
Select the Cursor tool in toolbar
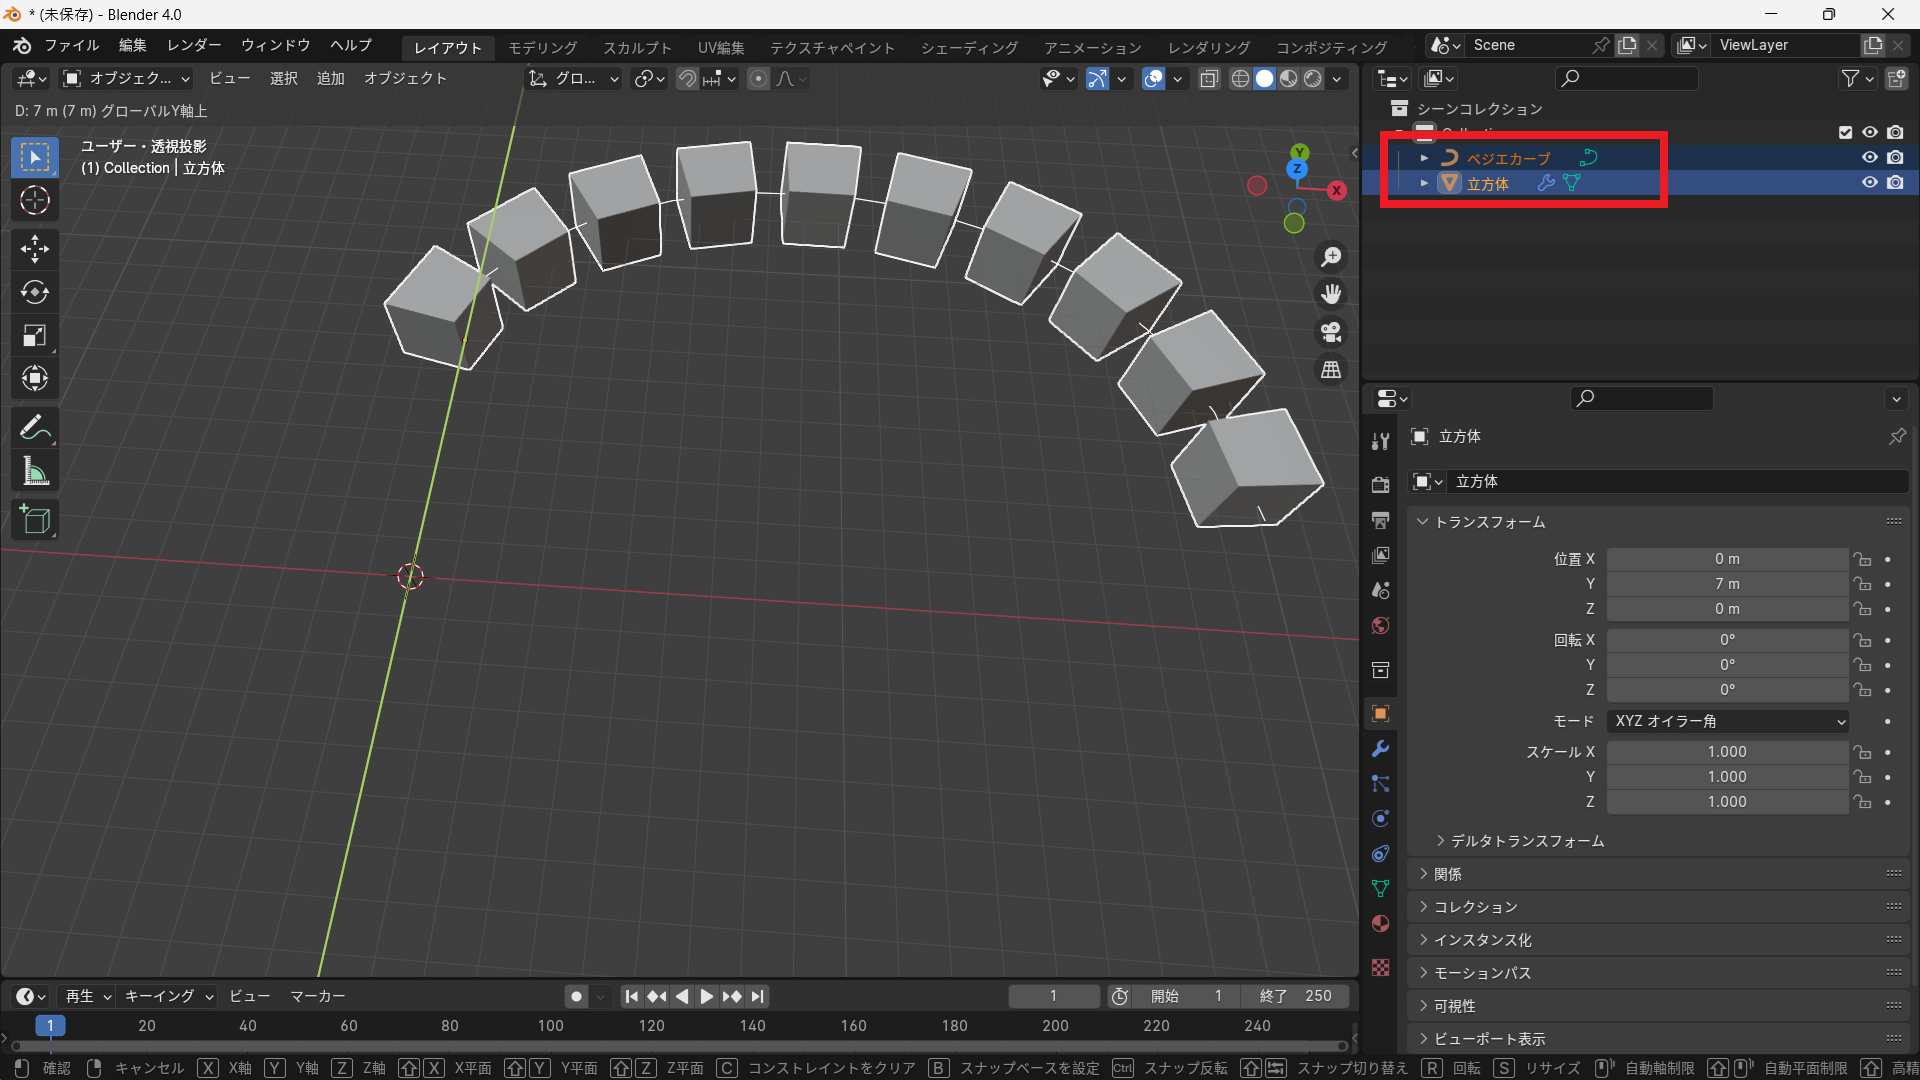[35, 201]
